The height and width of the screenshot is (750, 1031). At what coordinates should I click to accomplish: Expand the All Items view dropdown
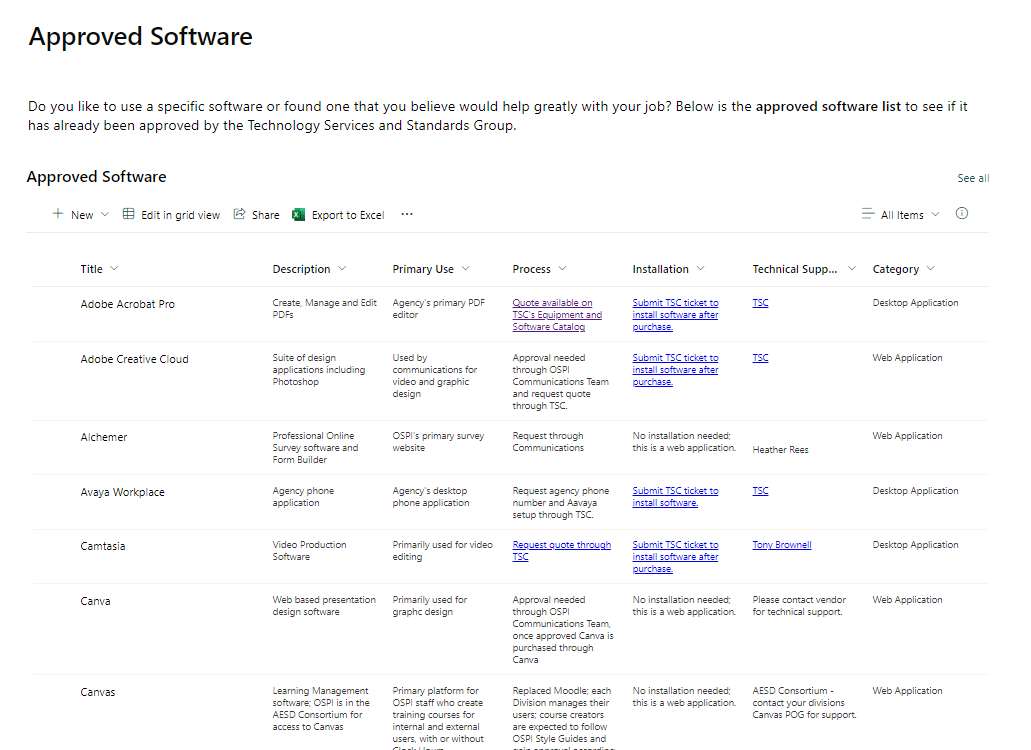pyautogui.click(x=935, y=215)
